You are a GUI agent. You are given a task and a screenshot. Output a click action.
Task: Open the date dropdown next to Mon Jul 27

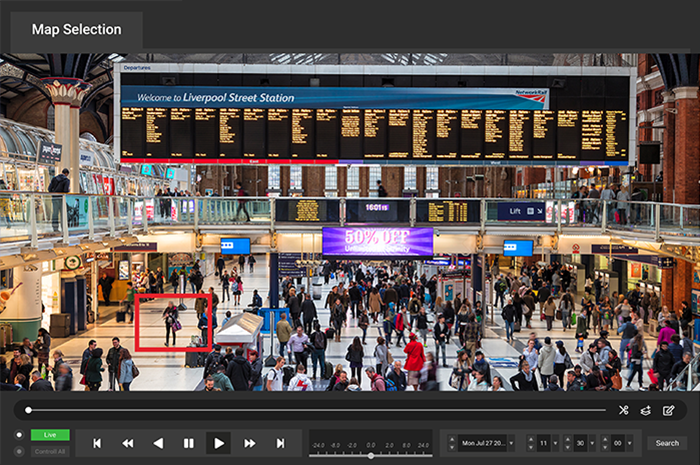pyautogui.click(x=511, y=443)
